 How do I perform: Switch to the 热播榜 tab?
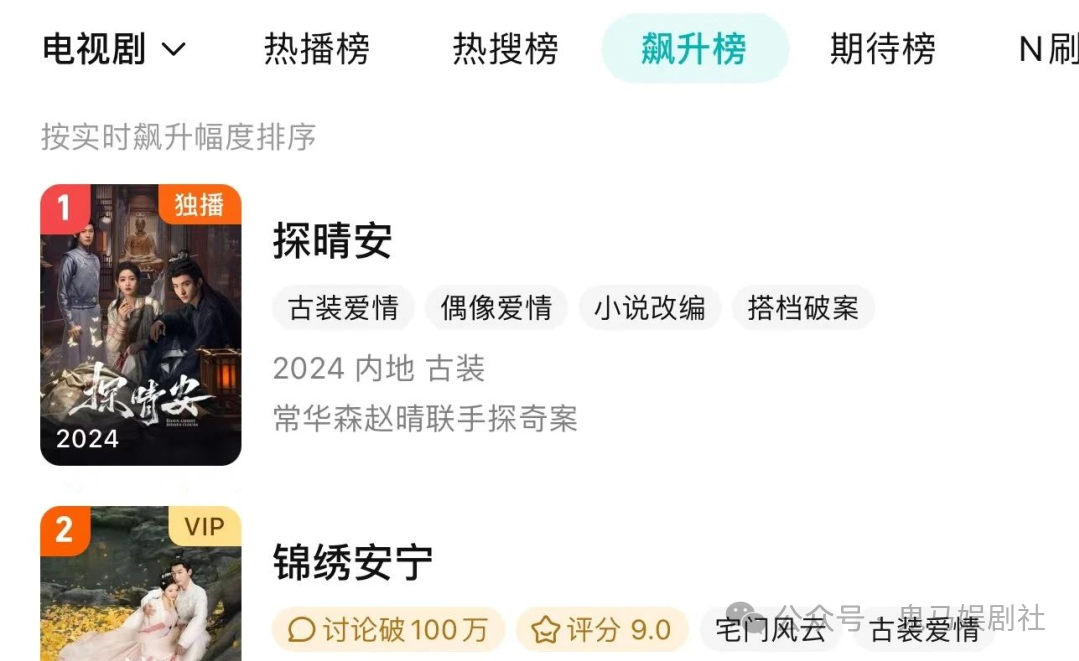pos(317,49)
